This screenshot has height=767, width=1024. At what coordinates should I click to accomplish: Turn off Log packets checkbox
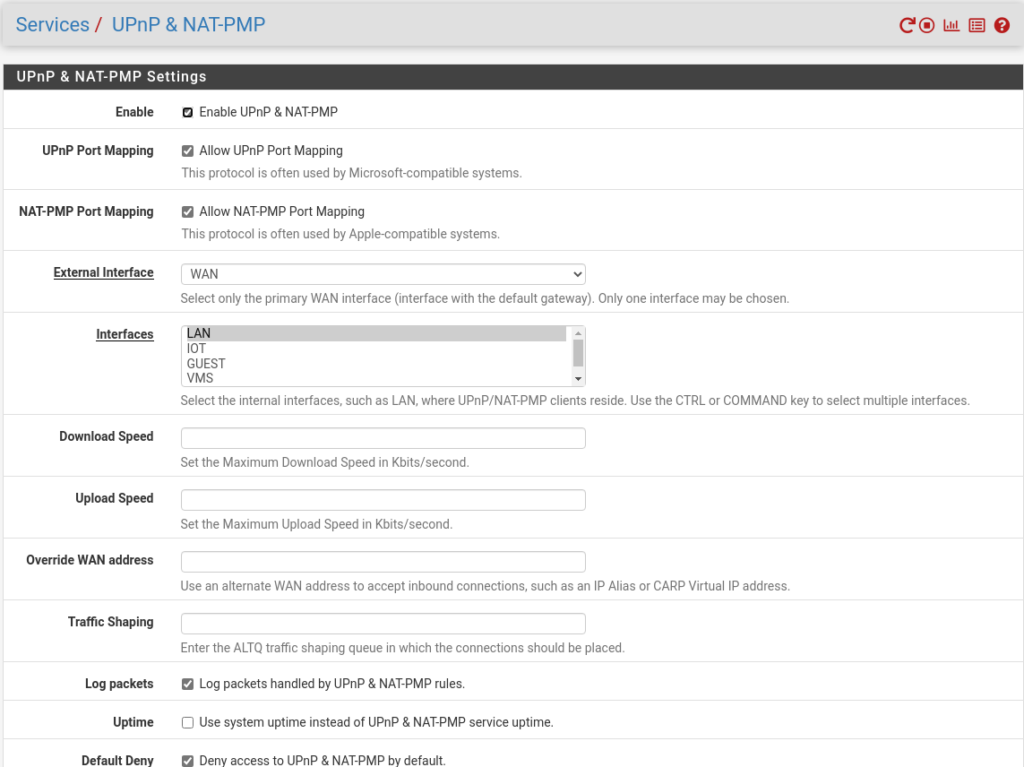pyautogui.click(x=188, y=684)
